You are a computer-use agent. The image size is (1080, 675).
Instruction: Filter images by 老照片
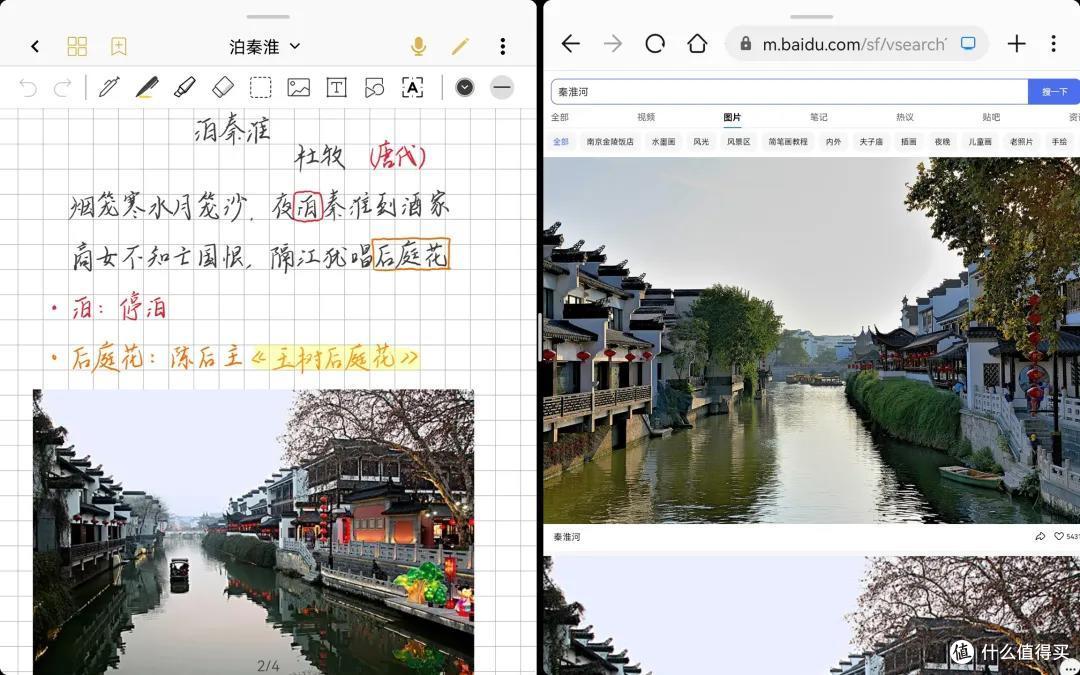point(1021,142)
